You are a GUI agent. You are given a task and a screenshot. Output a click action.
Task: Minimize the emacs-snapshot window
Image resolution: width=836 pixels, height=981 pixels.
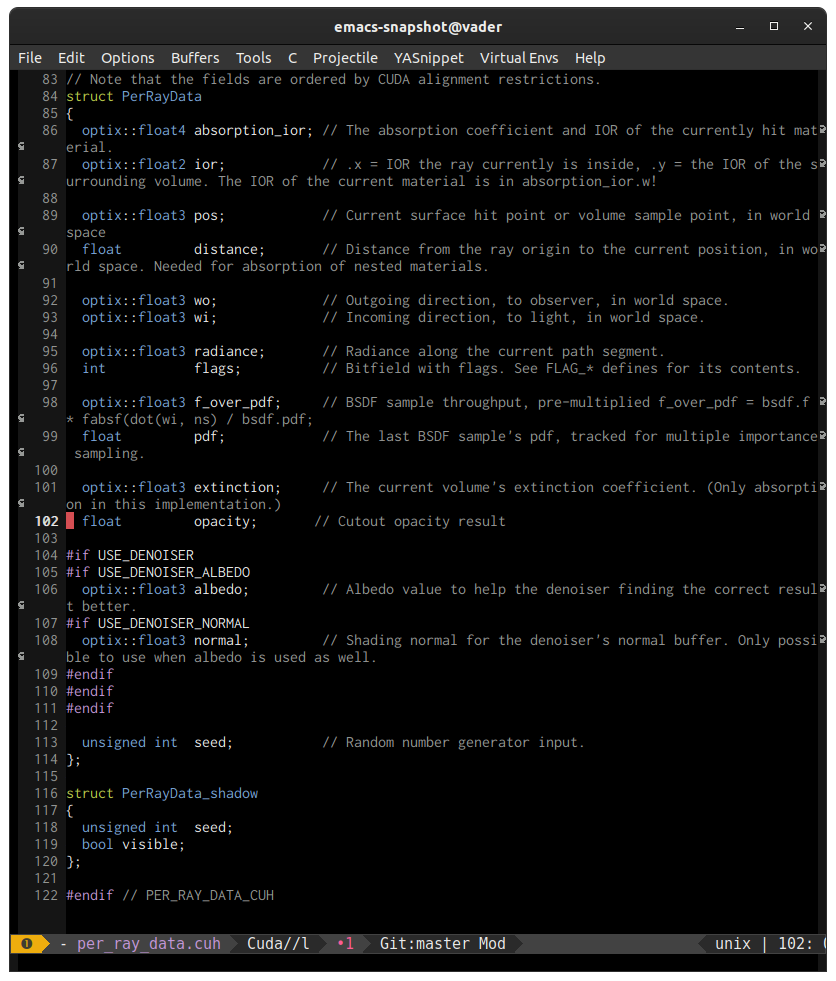point(740,26)
